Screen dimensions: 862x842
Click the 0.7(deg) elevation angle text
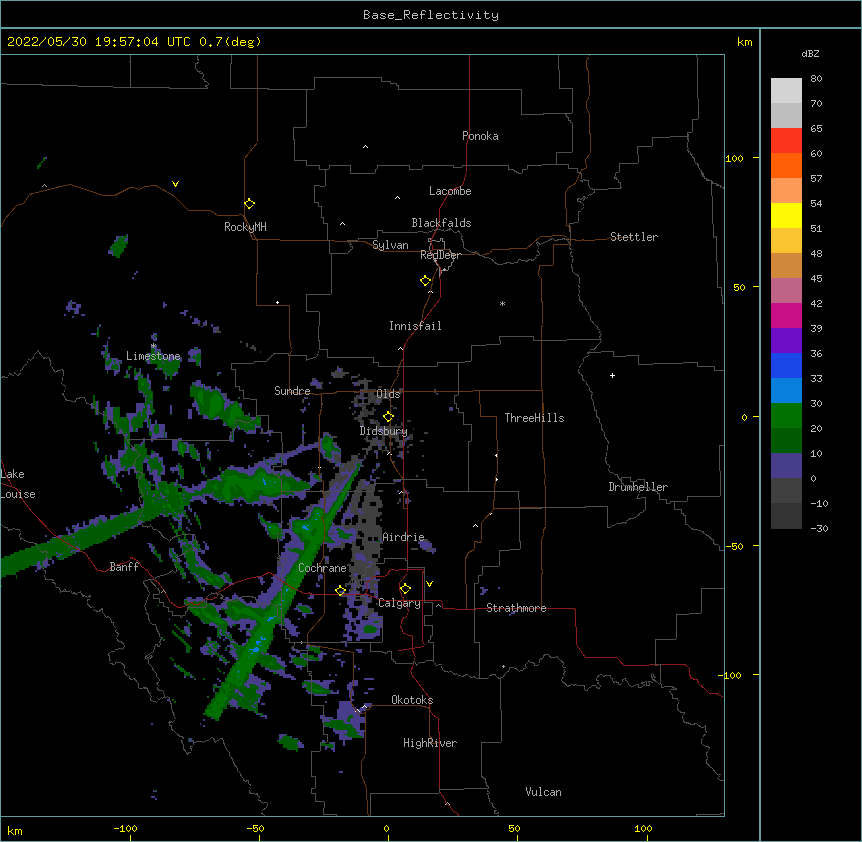coord(230,42)
